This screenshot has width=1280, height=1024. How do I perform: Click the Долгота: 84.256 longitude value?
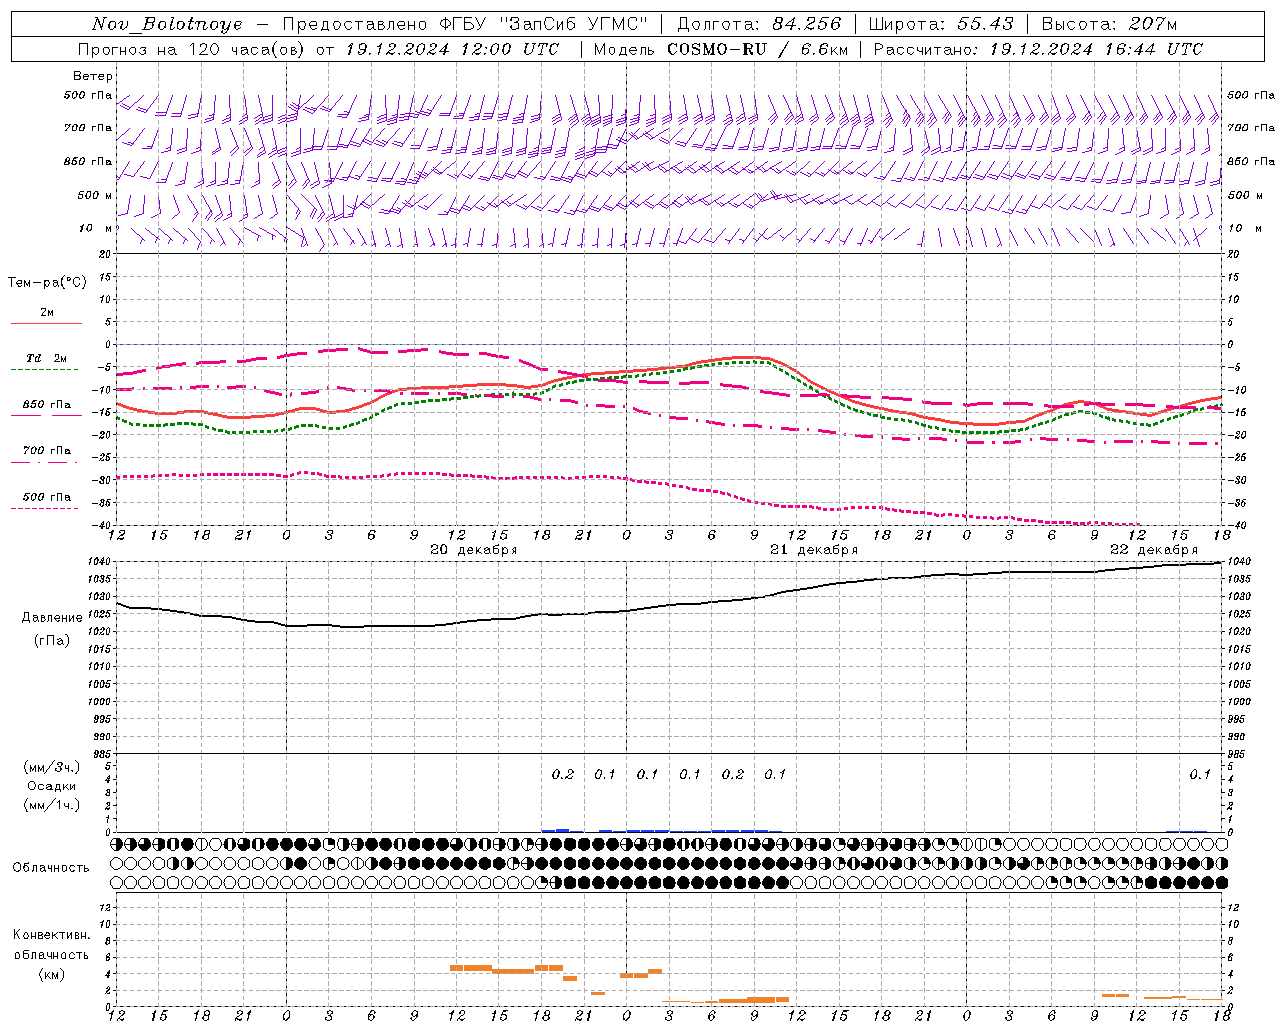click(759, 24)
